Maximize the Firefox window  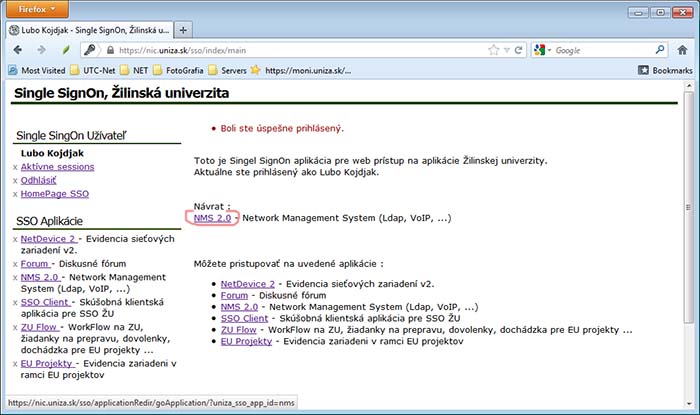click(660, 12)
